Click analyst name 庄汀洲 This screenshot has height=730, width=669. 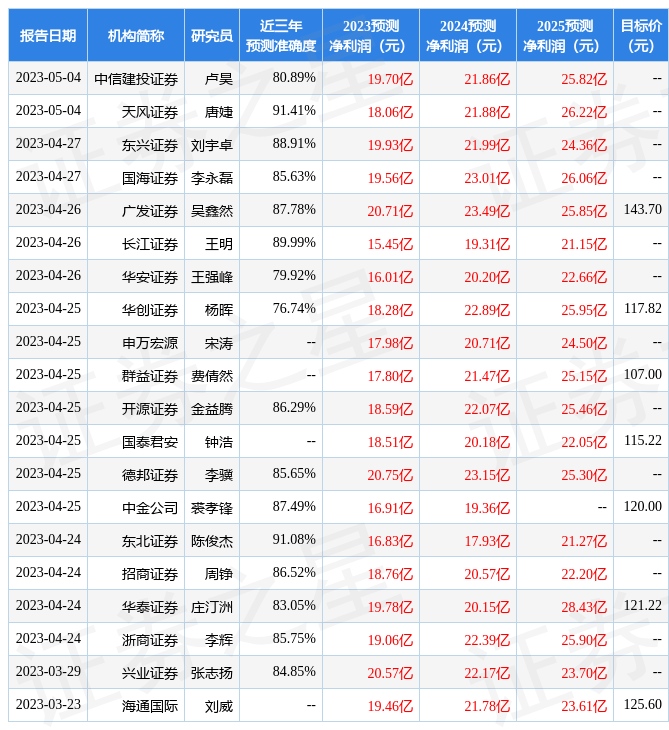point(212,606)
